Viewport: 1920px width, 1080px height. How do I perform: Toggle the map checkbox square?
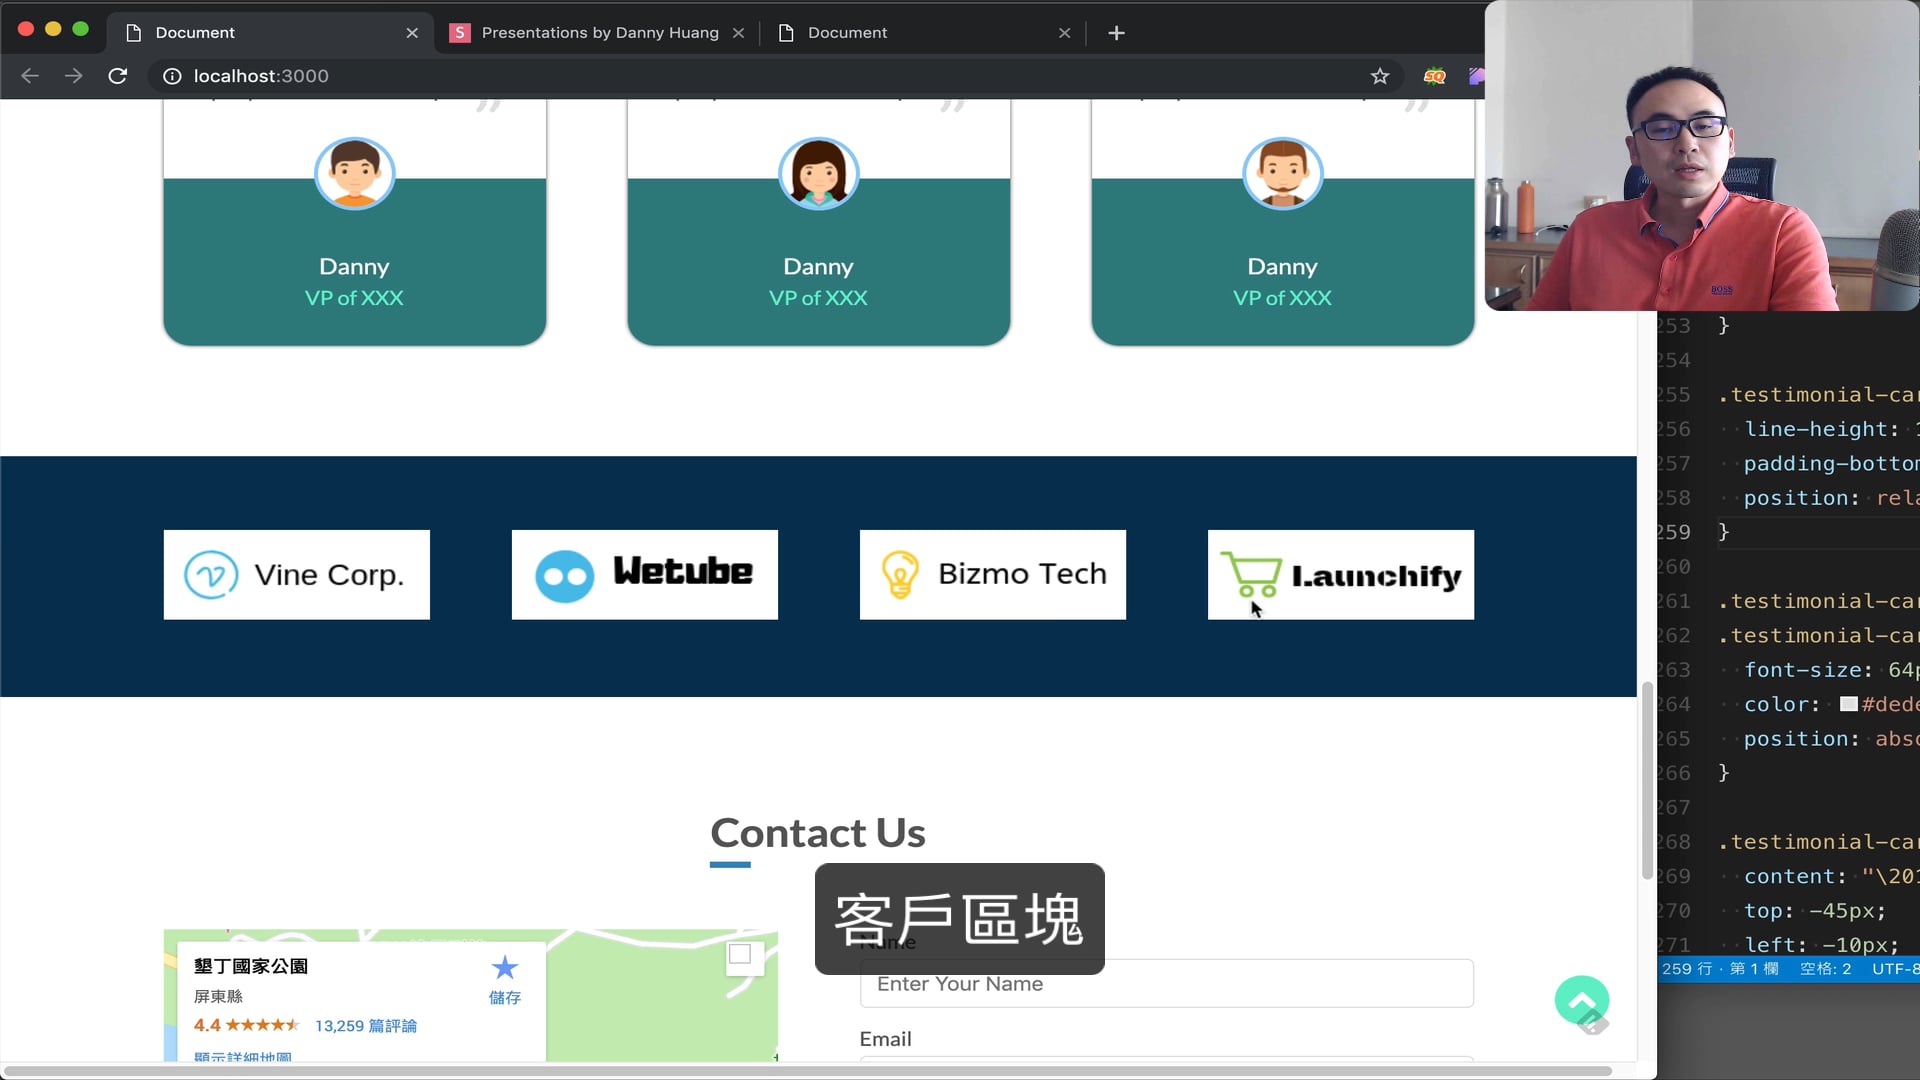[x=740, y=954]
